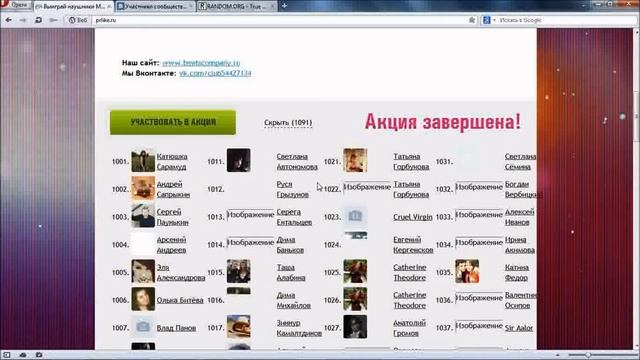This screenshot has width=640, height=360.
Task: Open Светлана Автономова profile link
Action: (297, 162)
